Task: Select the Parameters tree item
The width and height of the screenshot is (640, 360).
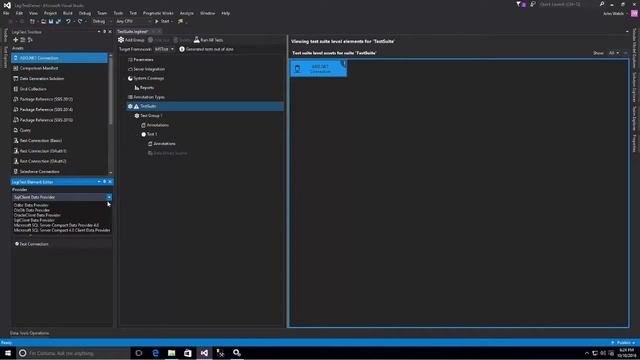Action: 143,60
